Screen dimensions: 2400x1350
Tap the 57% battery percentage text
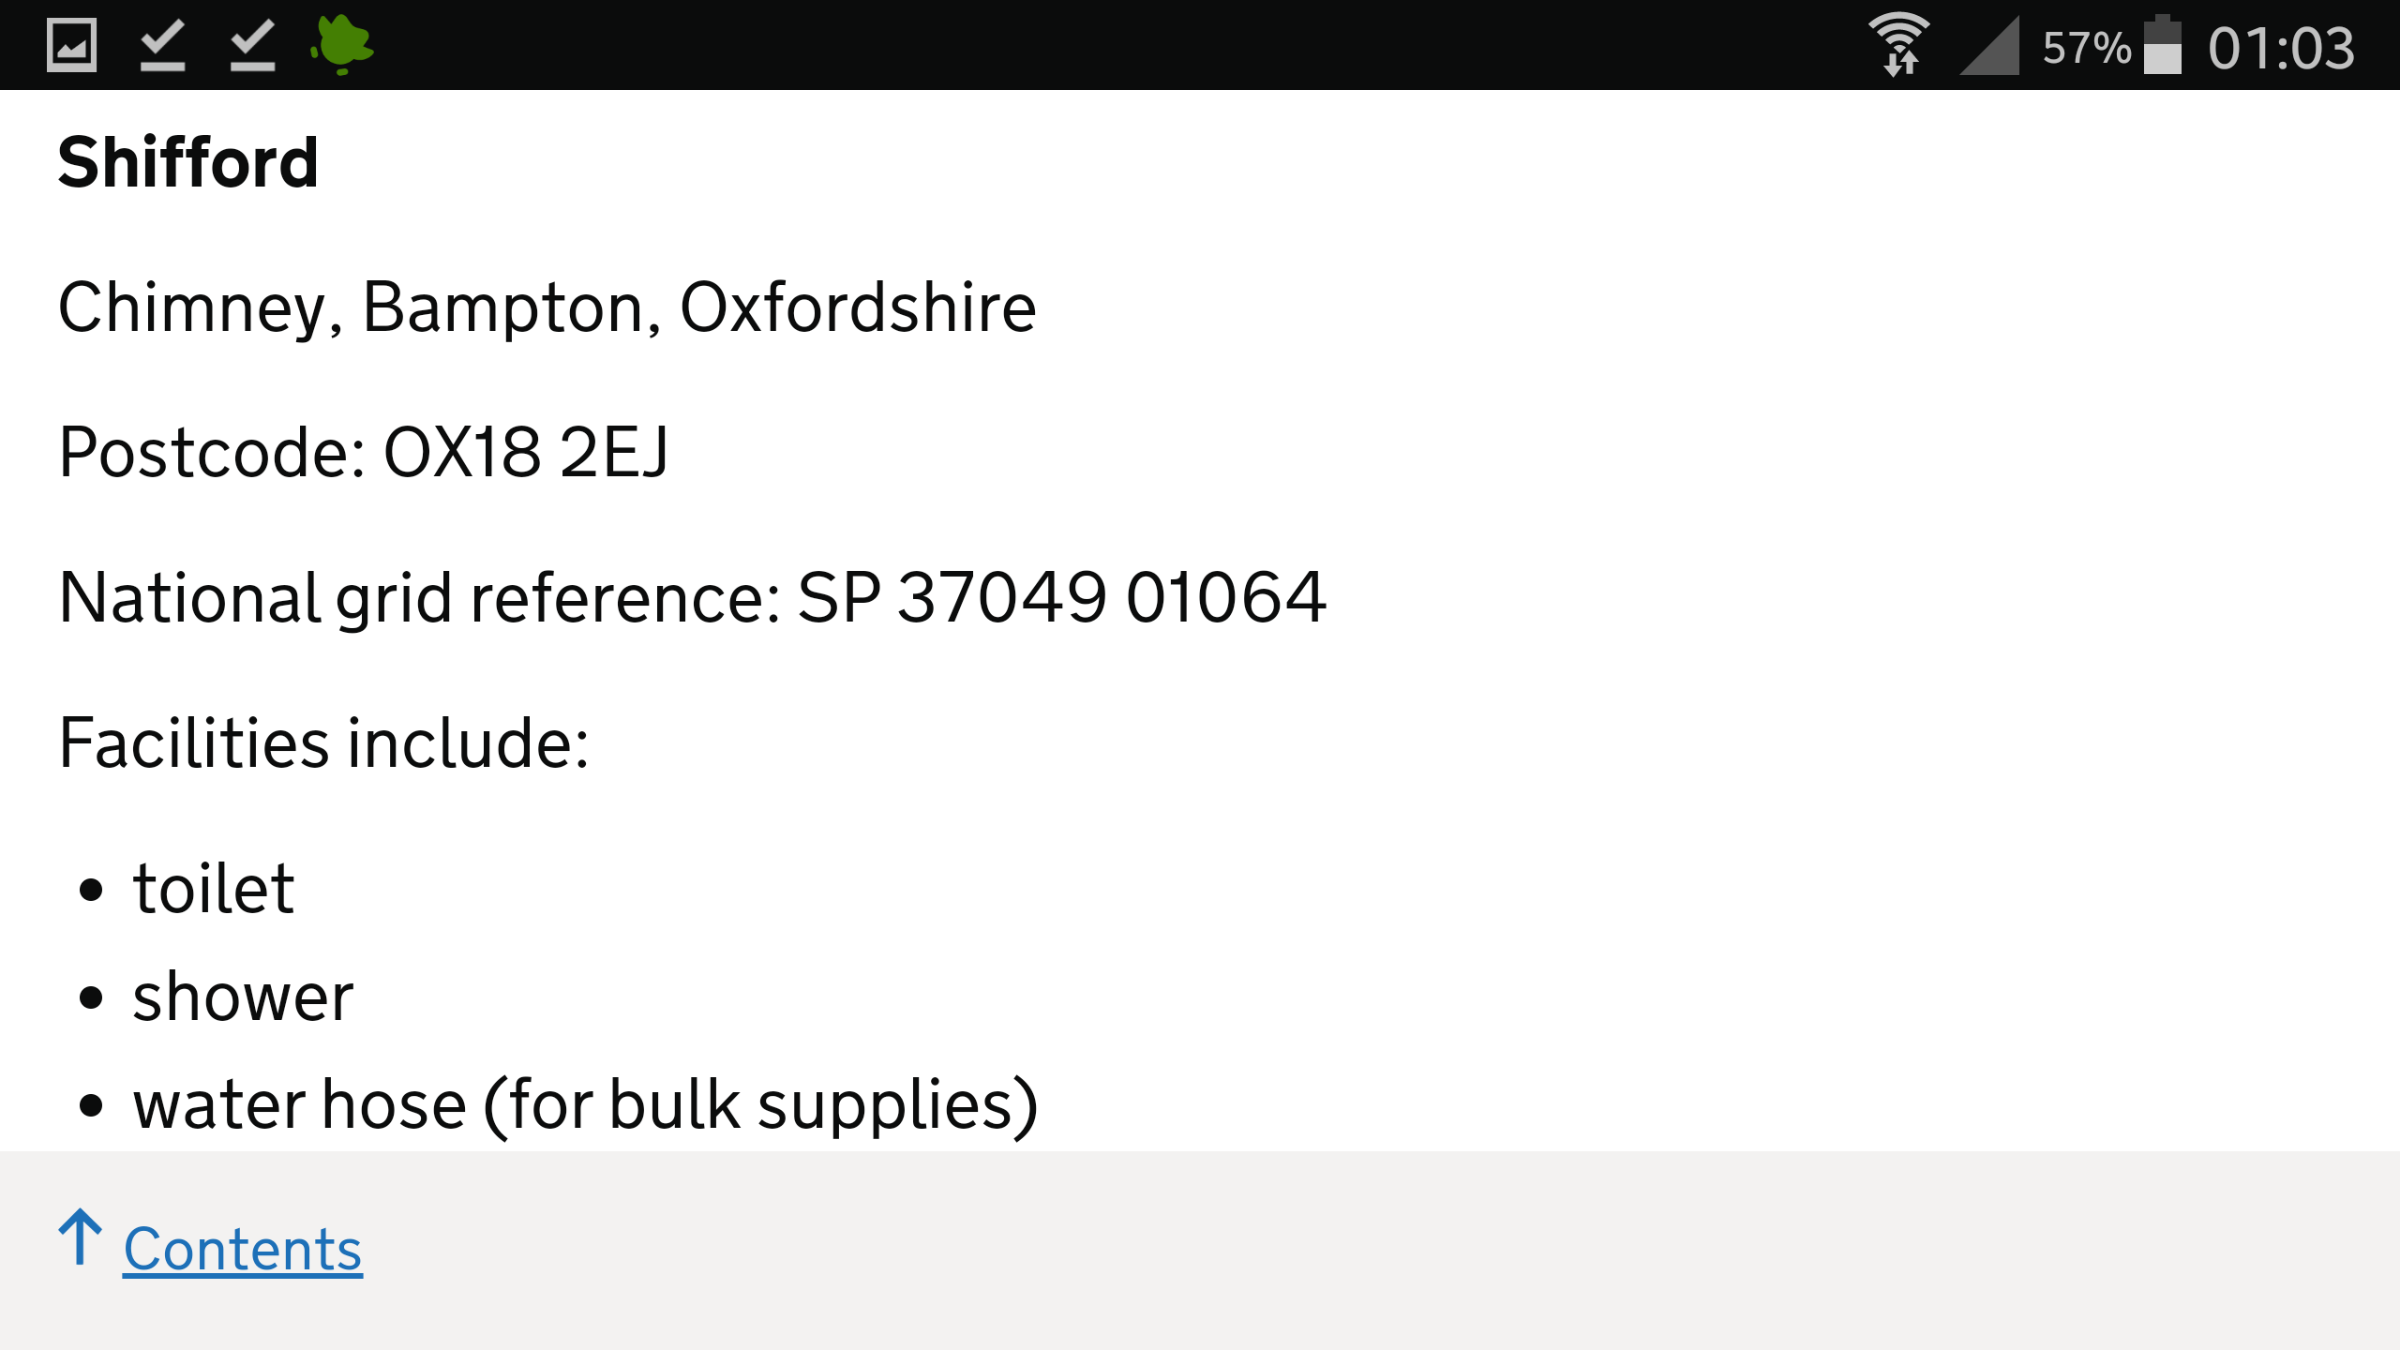coord(2086,48)
